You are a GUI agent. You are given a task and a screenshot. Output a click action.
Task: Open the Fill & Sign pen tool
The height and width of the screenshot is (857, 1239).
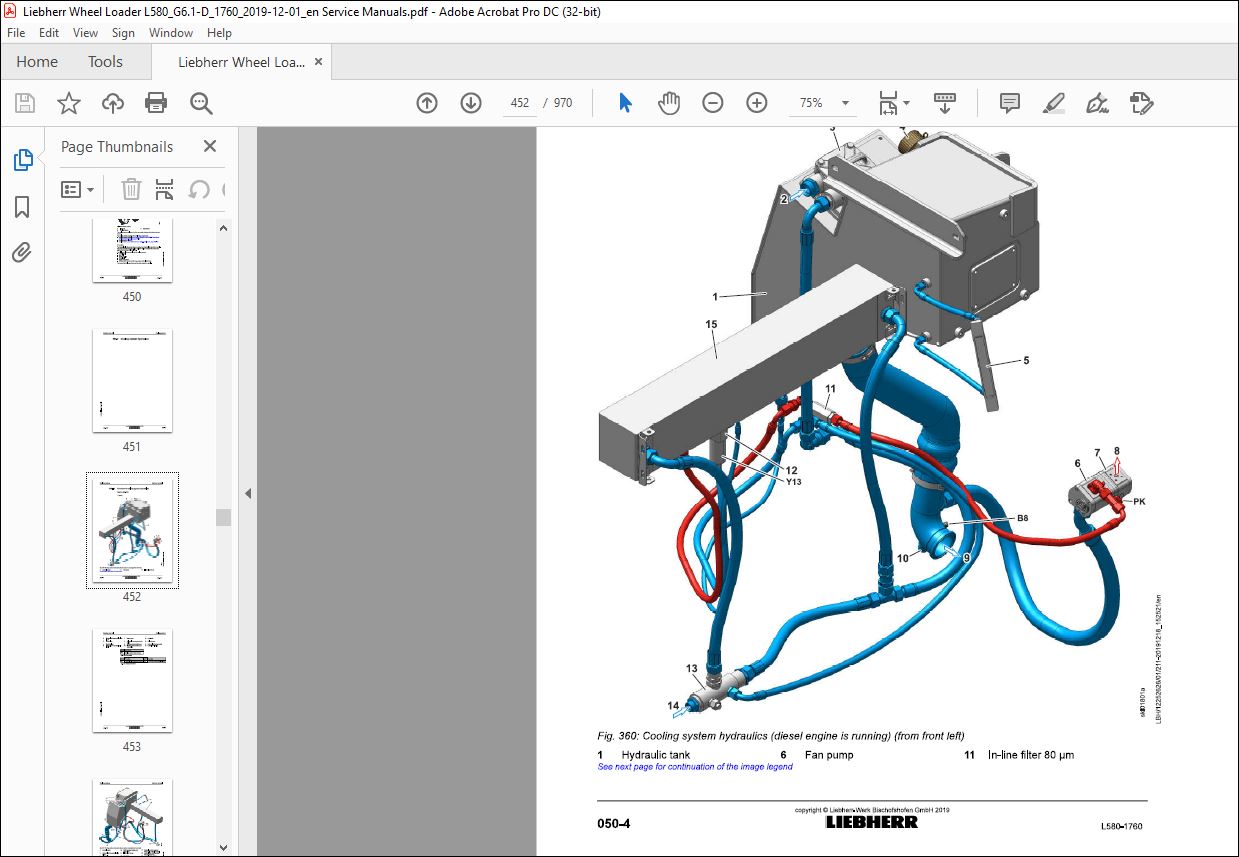1097,103
